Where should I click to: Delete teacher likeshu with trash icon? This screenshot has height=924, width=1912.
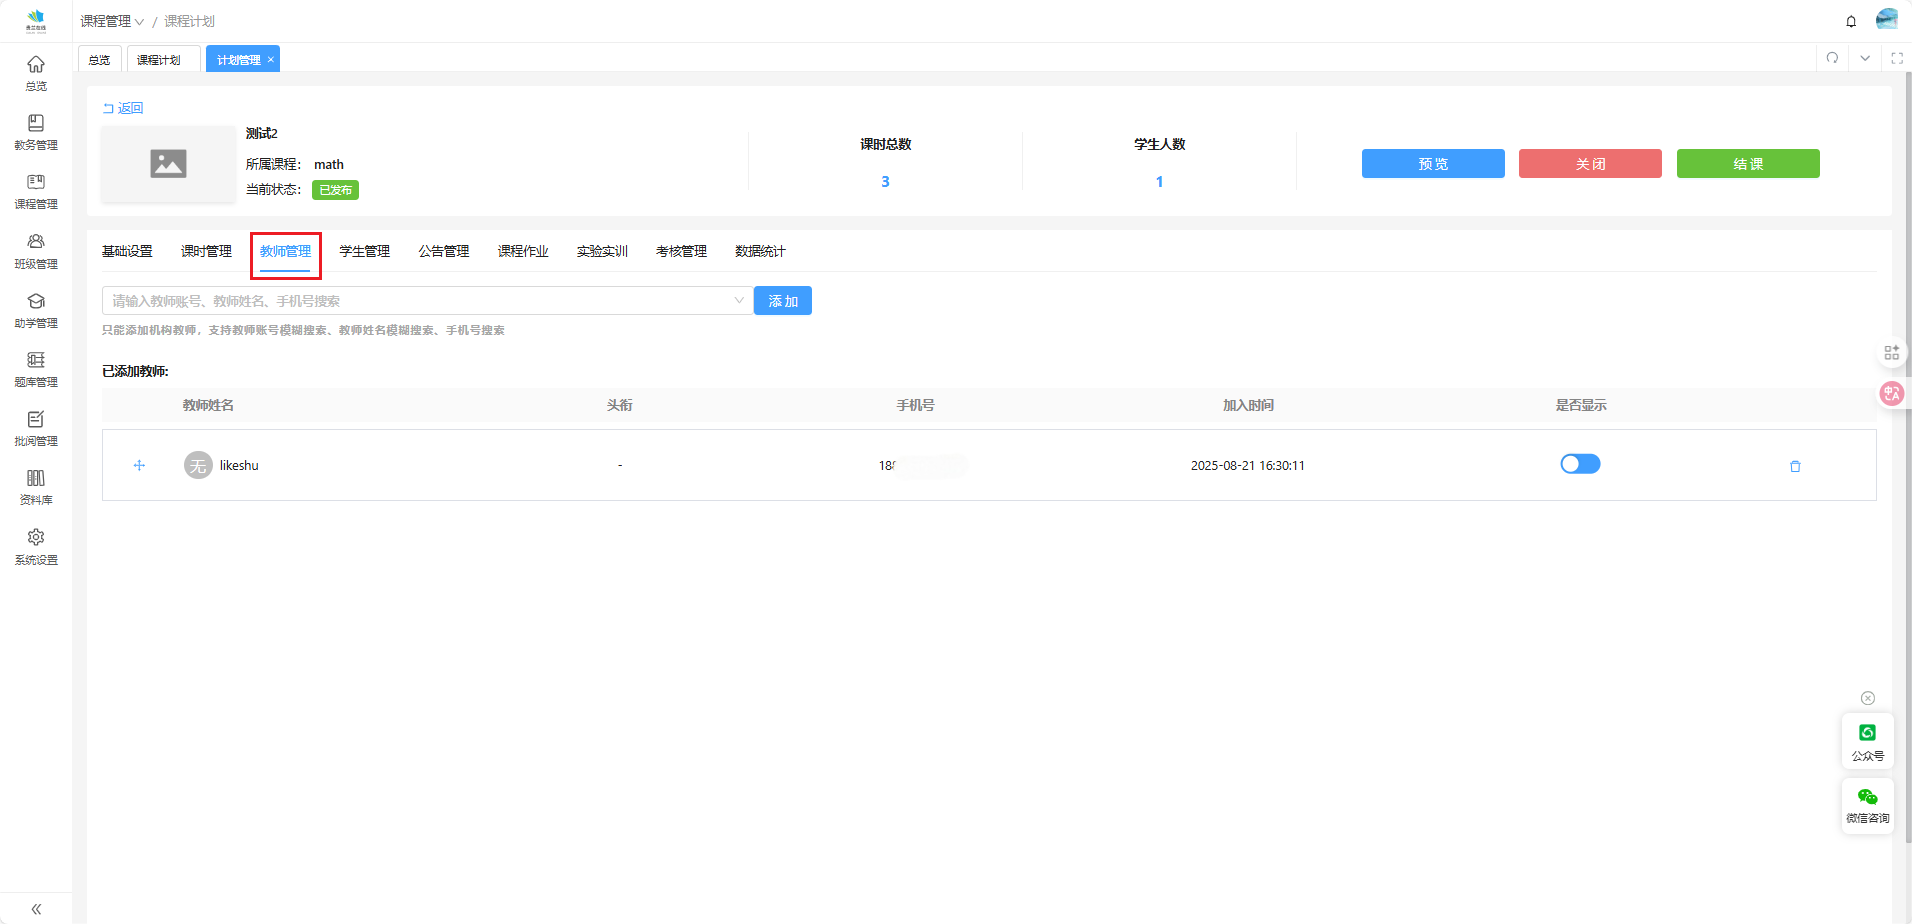point(1795,466)
